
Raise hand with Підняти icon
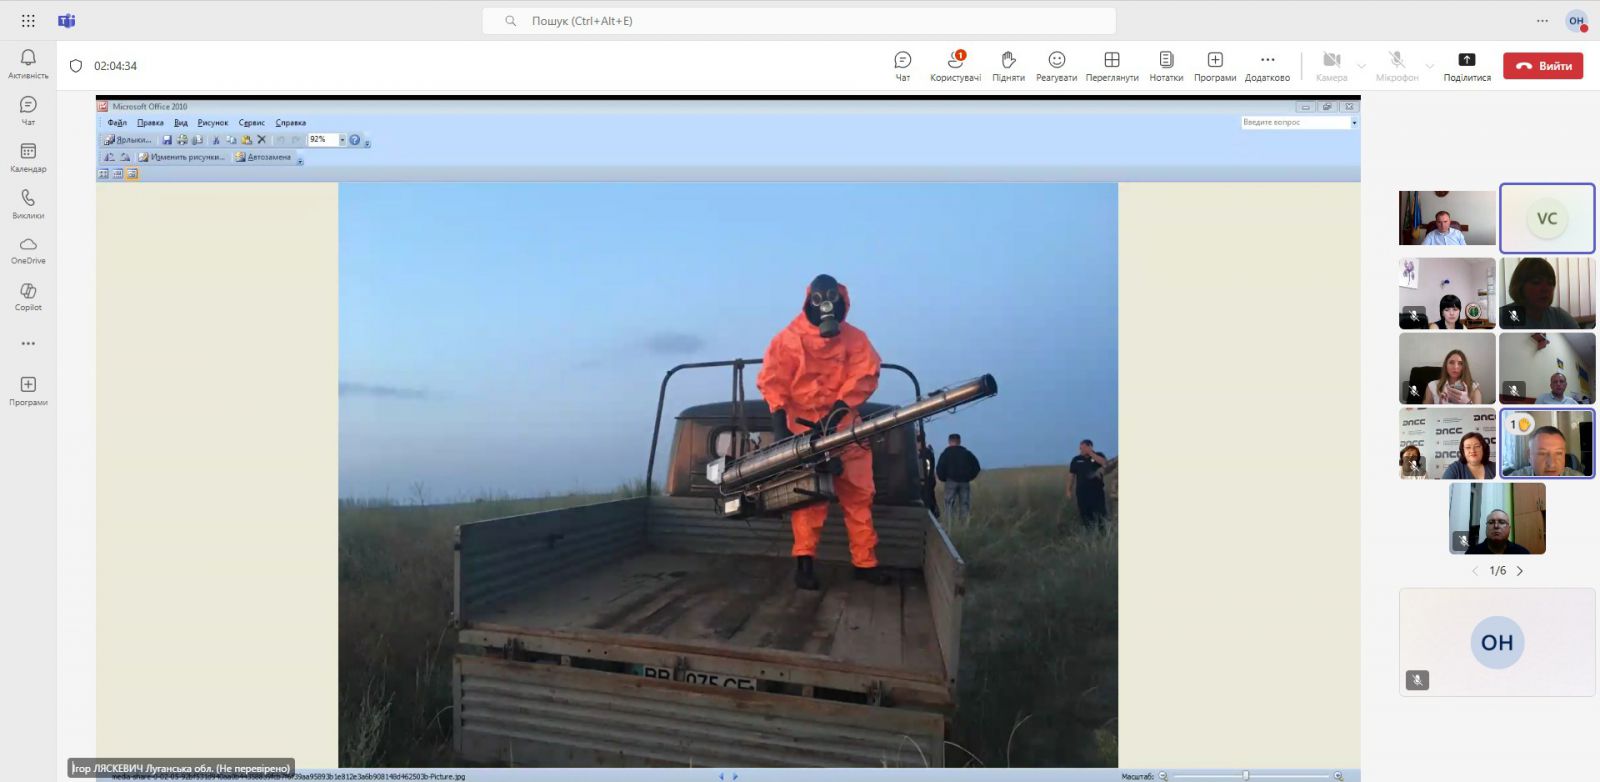(1008, 65)
